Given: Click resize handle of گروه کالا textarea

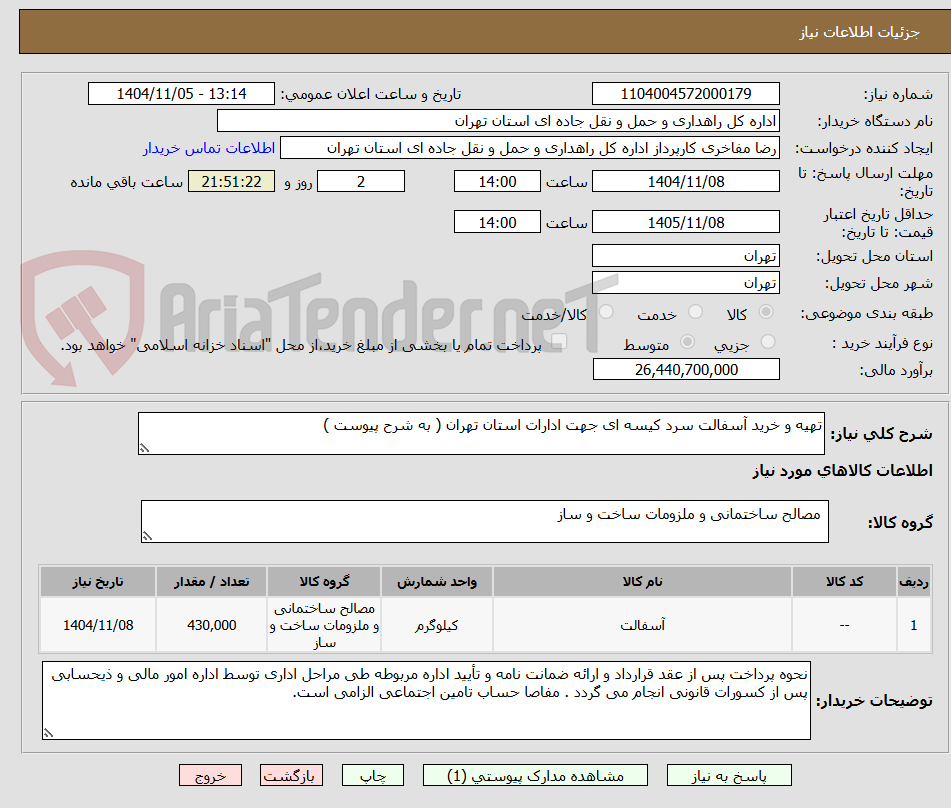Looking at the screenshot, I should point(147,536).
